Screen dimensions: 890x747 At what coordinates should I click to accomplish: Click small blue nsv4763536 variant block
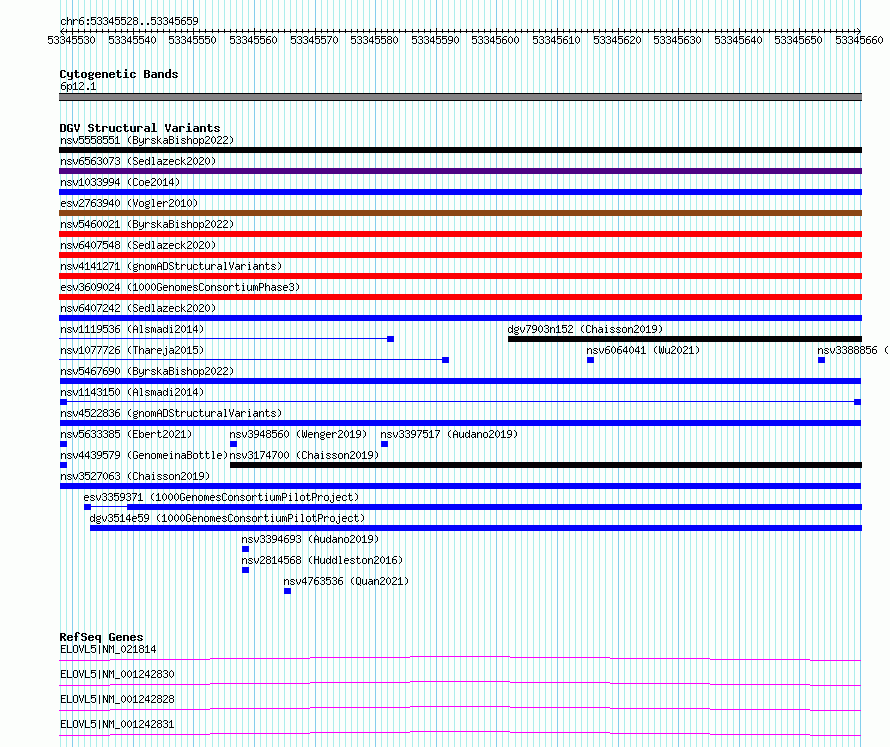click(288, 591)
